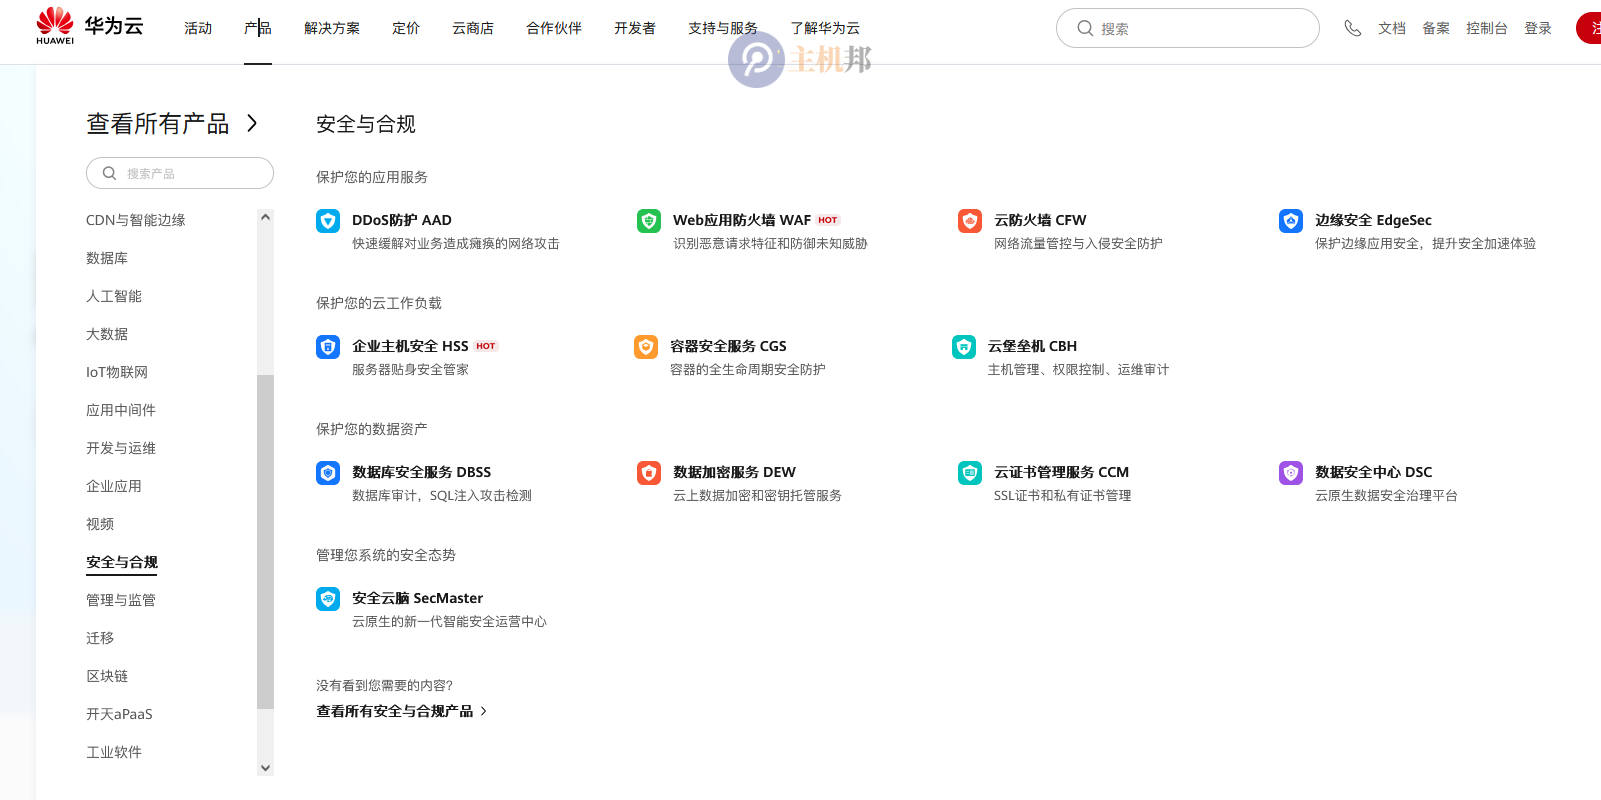Click the 数据库安全服务 DBSS icon
Viewport: 1601px width, 800px height.
[x=328, y=473]
